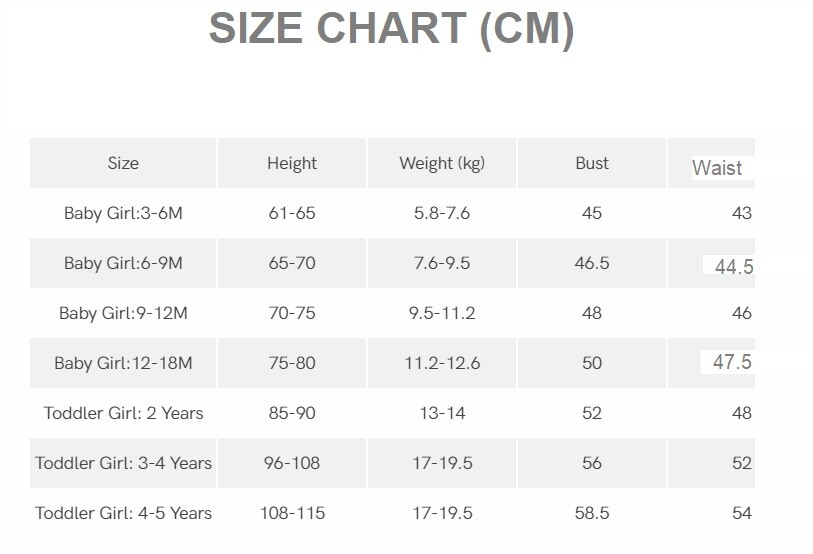Click the Baby Girl:6-9M row label
The width and height of the screenshot is (813, 554).
123,263
